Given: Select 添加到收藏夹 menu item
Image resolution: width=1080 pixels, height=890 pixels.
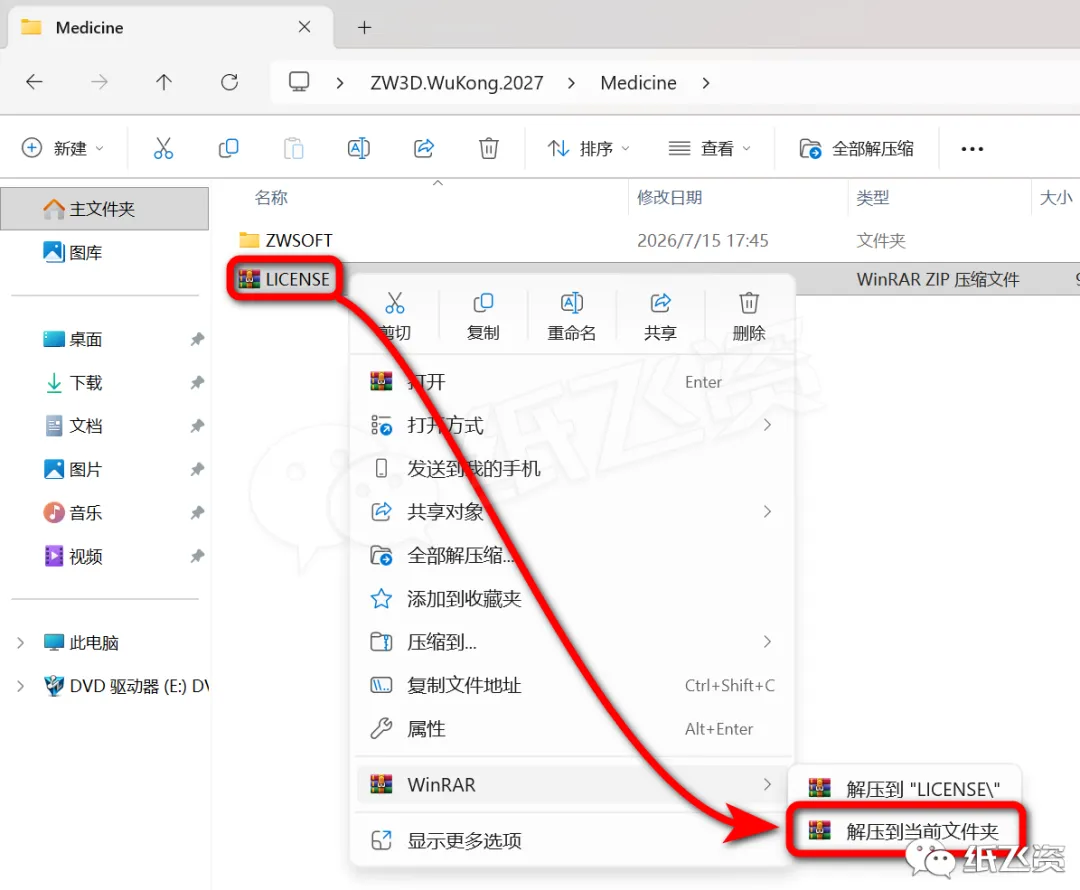Looking at the screenshot, I should (572, 599).
